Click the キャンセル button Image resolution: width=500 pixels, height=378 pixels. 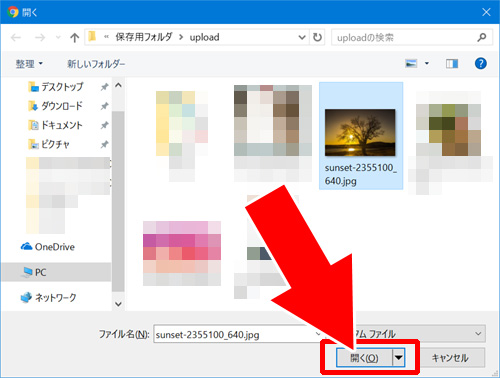coord(450,358)
